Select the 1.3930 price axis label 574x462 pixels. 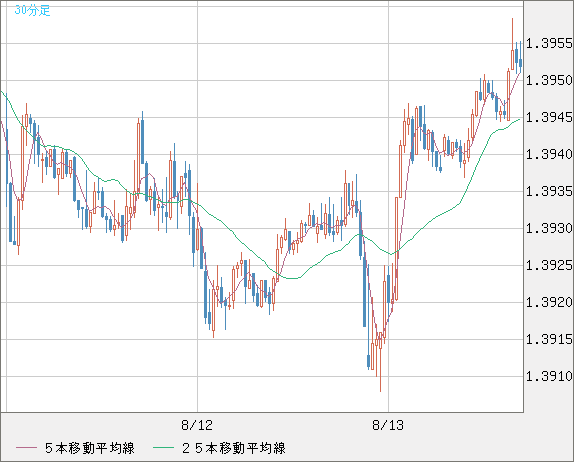549,228
